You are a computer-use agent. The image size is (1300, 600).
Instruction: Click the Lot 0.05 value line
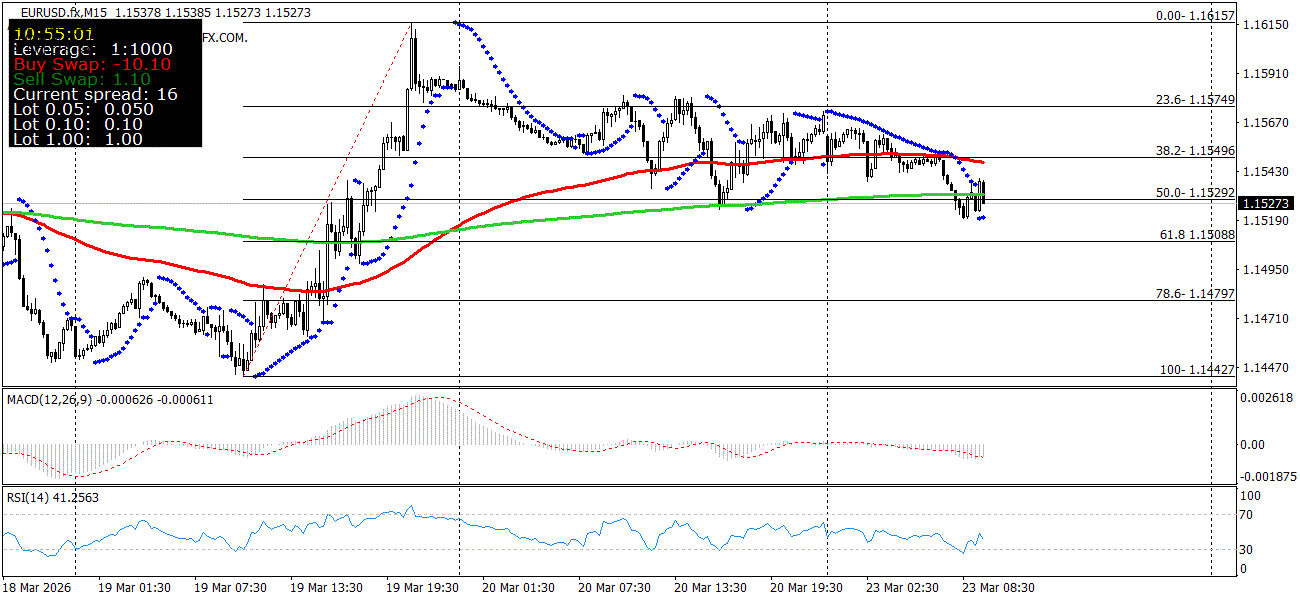tap(83, 109)
